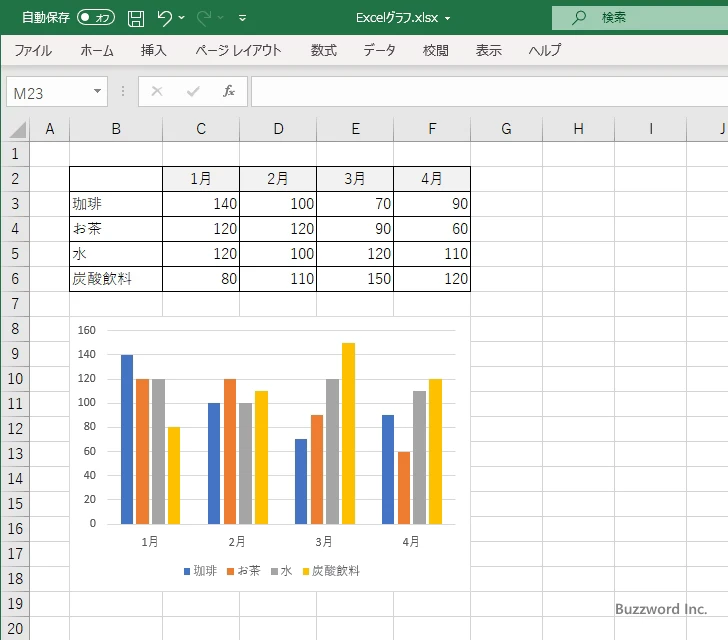
Task: Select column B header
Action: pos(116,129)
